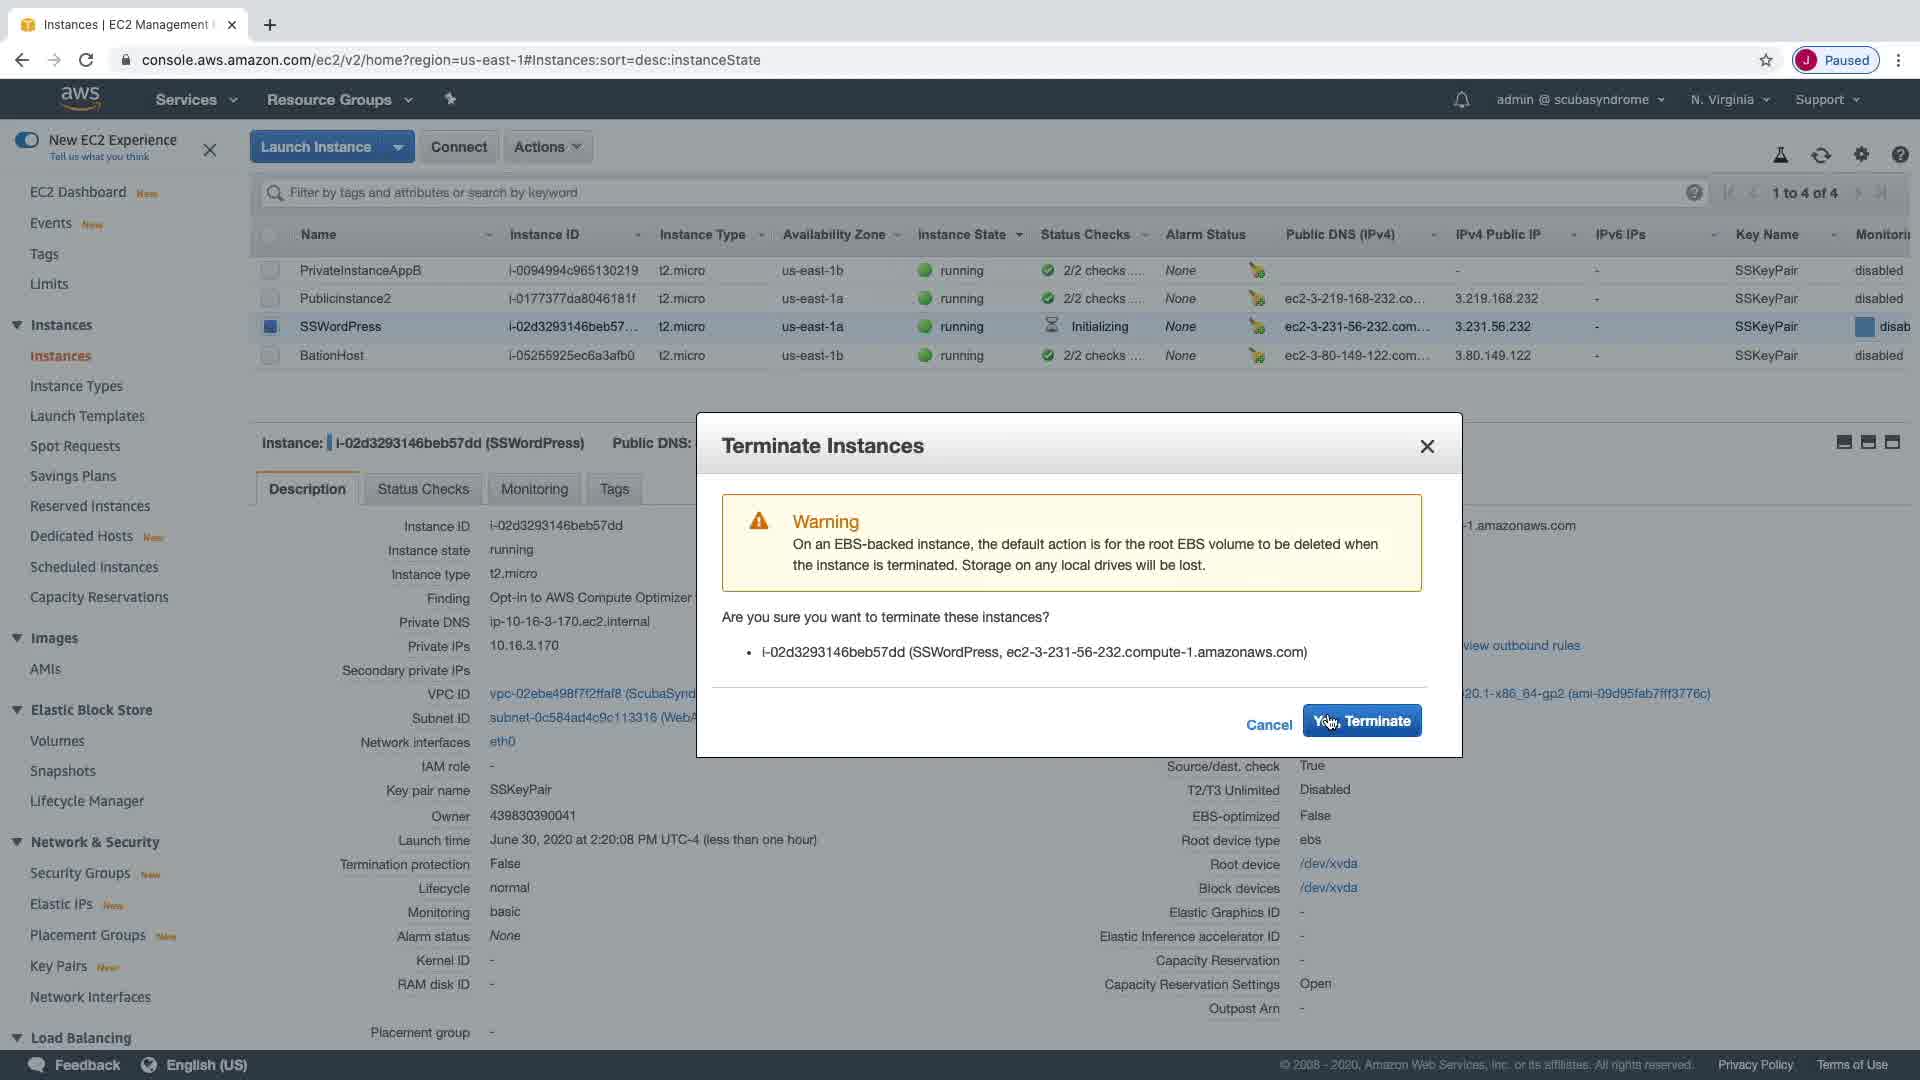Click the pin shortcut icon in navbar
Image resolution: width=1920 pixels, height=1080 pixels.
click(450, 99)
